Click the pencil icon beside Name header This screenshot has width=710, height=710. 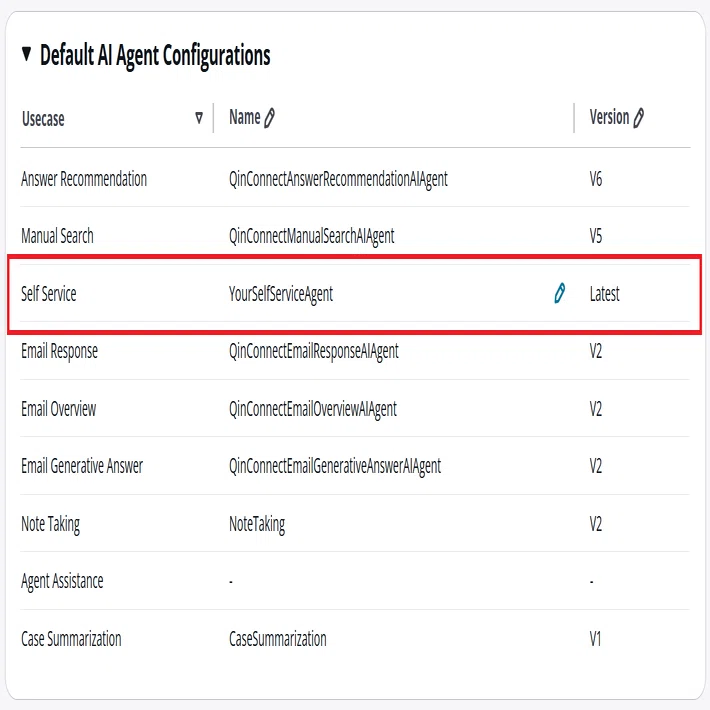click(x=269, y=118)
